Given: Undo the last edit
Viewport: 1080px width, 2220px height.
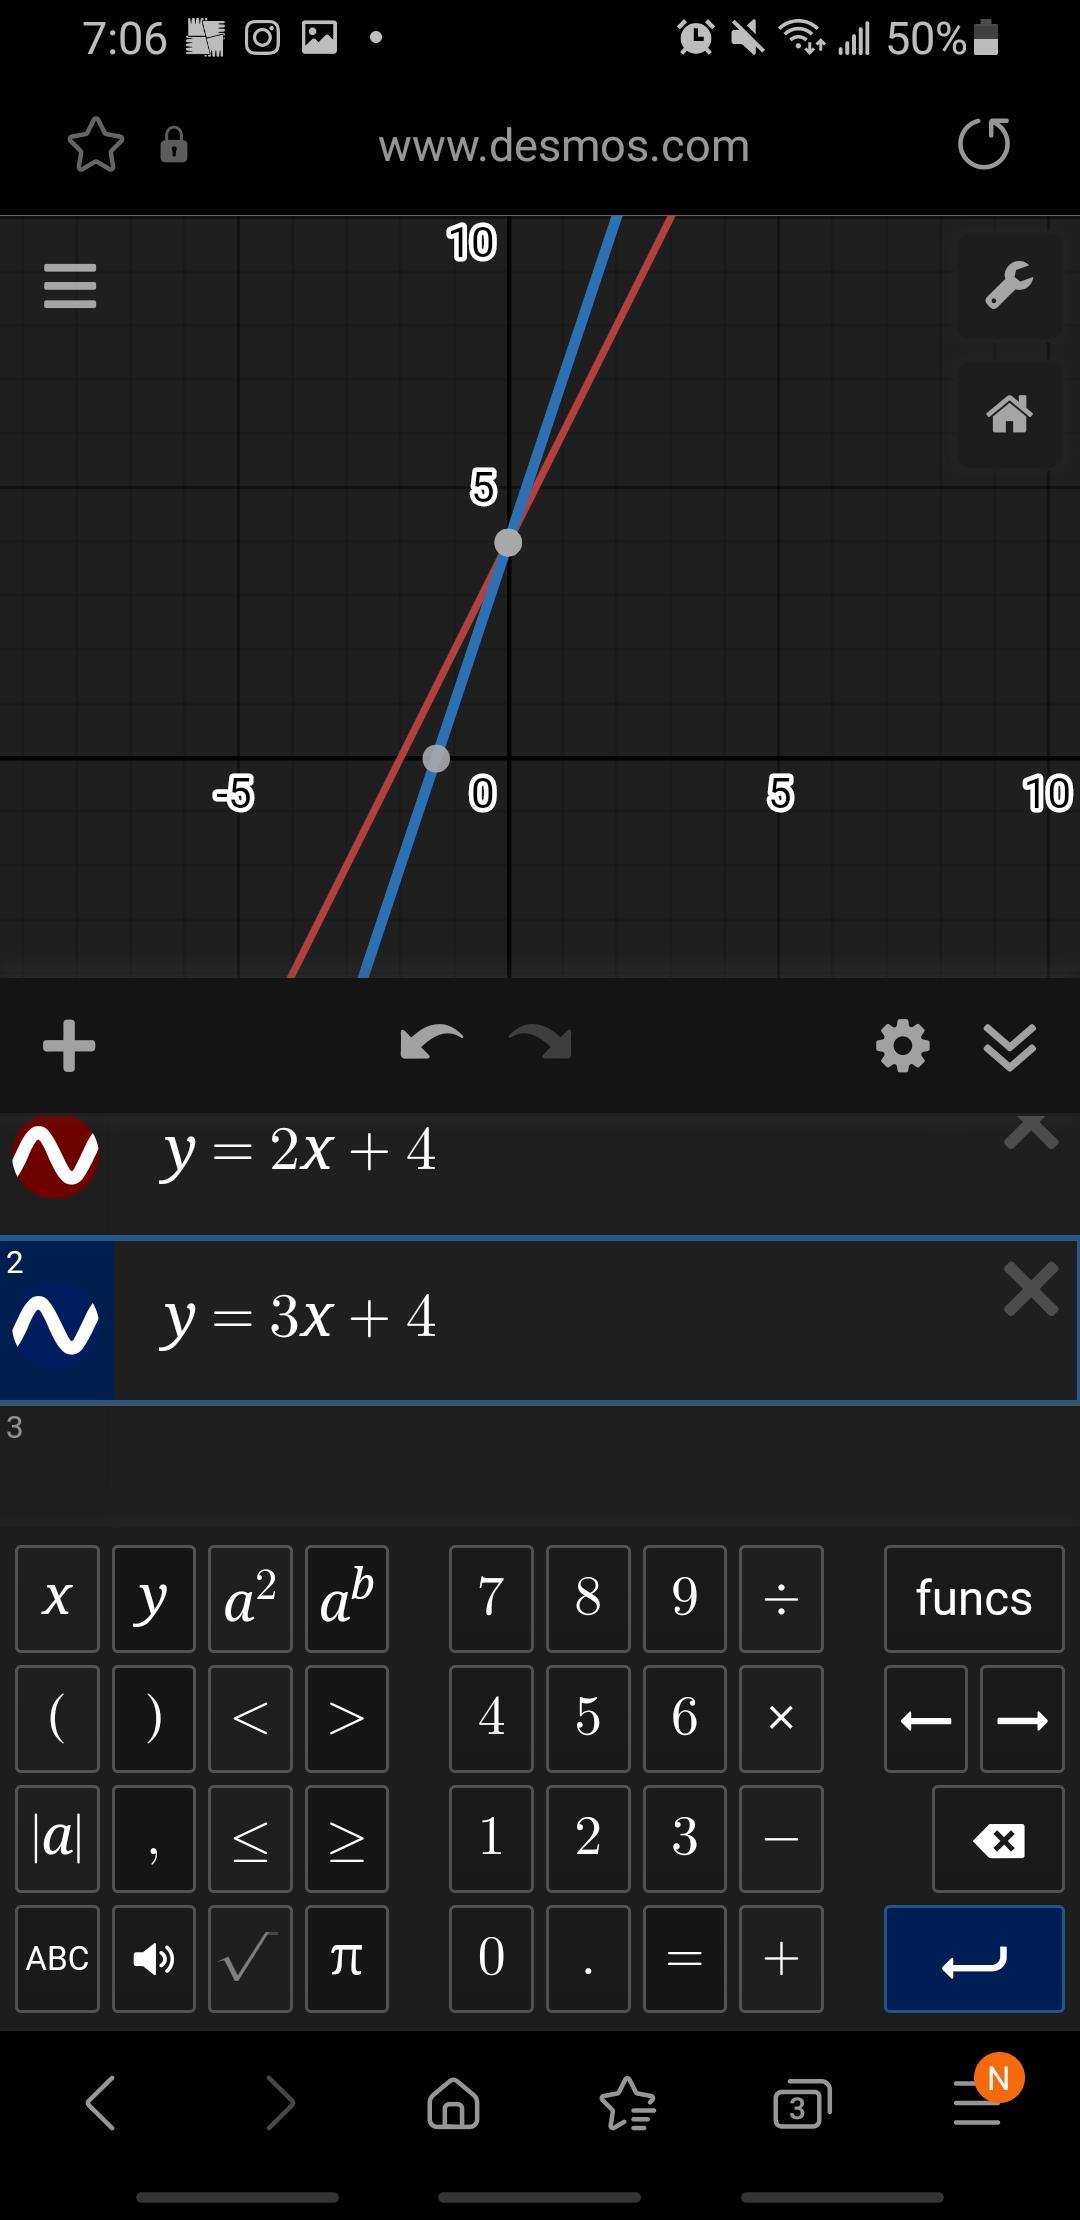Looking at the screenshot, I should click(431, 1043).
